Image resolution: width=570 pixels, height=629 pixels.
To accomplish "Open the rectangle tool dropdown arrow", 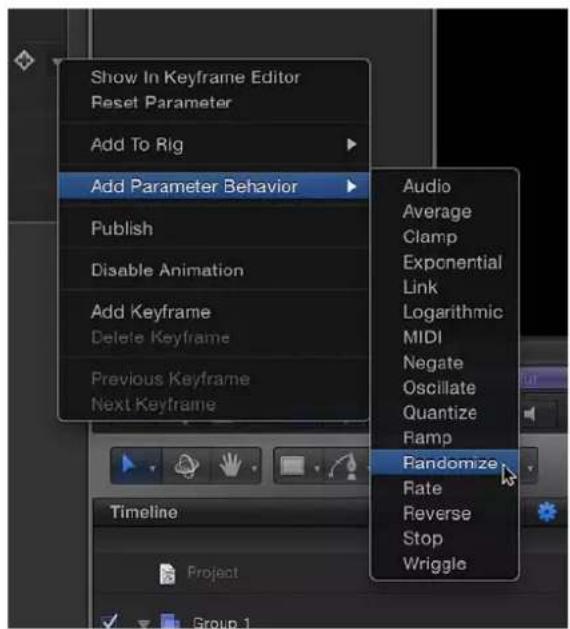I will 316,468.
